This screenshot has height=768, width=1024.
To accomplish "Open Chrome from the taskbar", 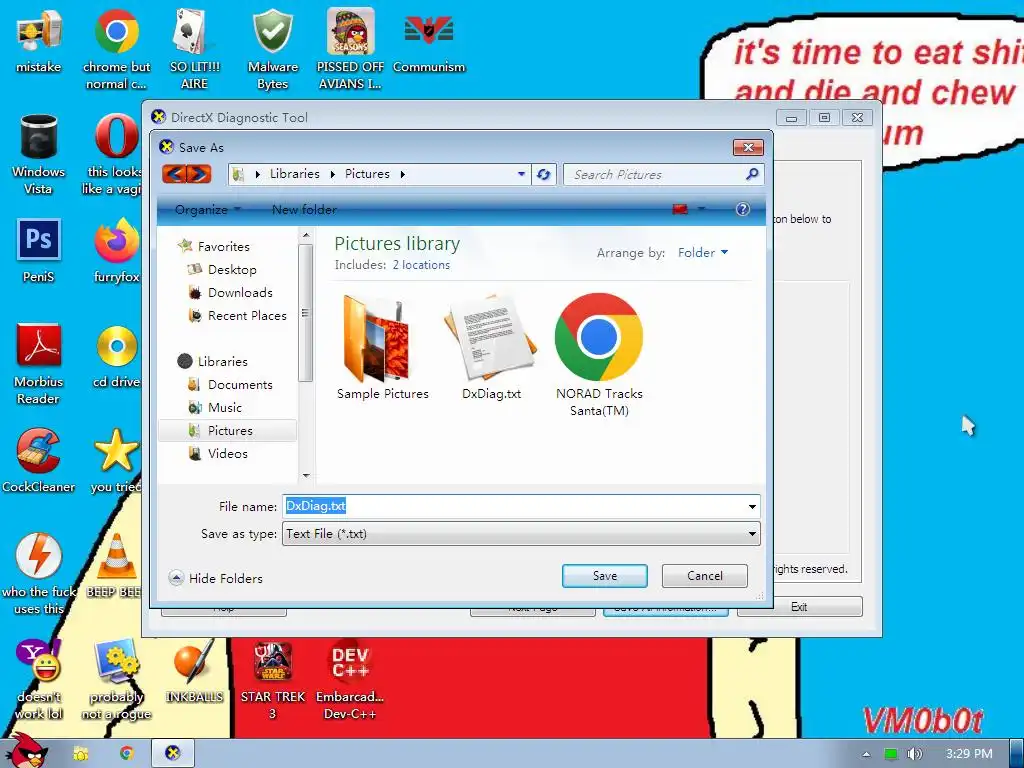I will pos(127,754).
